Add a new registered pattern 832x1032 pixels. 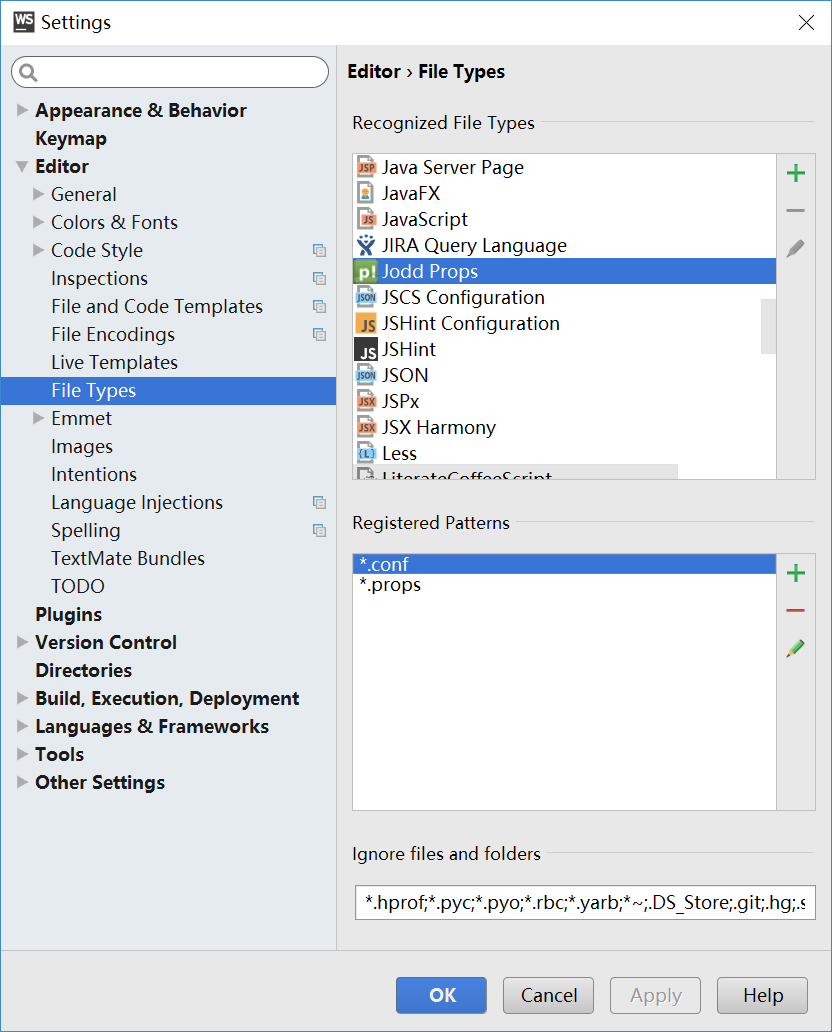(796, 573)
